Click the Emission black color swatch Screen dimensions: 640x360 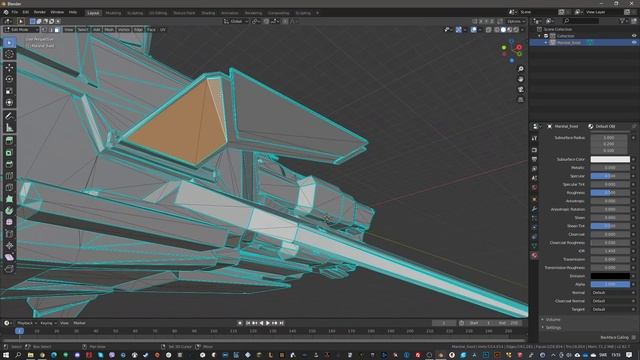610,276
